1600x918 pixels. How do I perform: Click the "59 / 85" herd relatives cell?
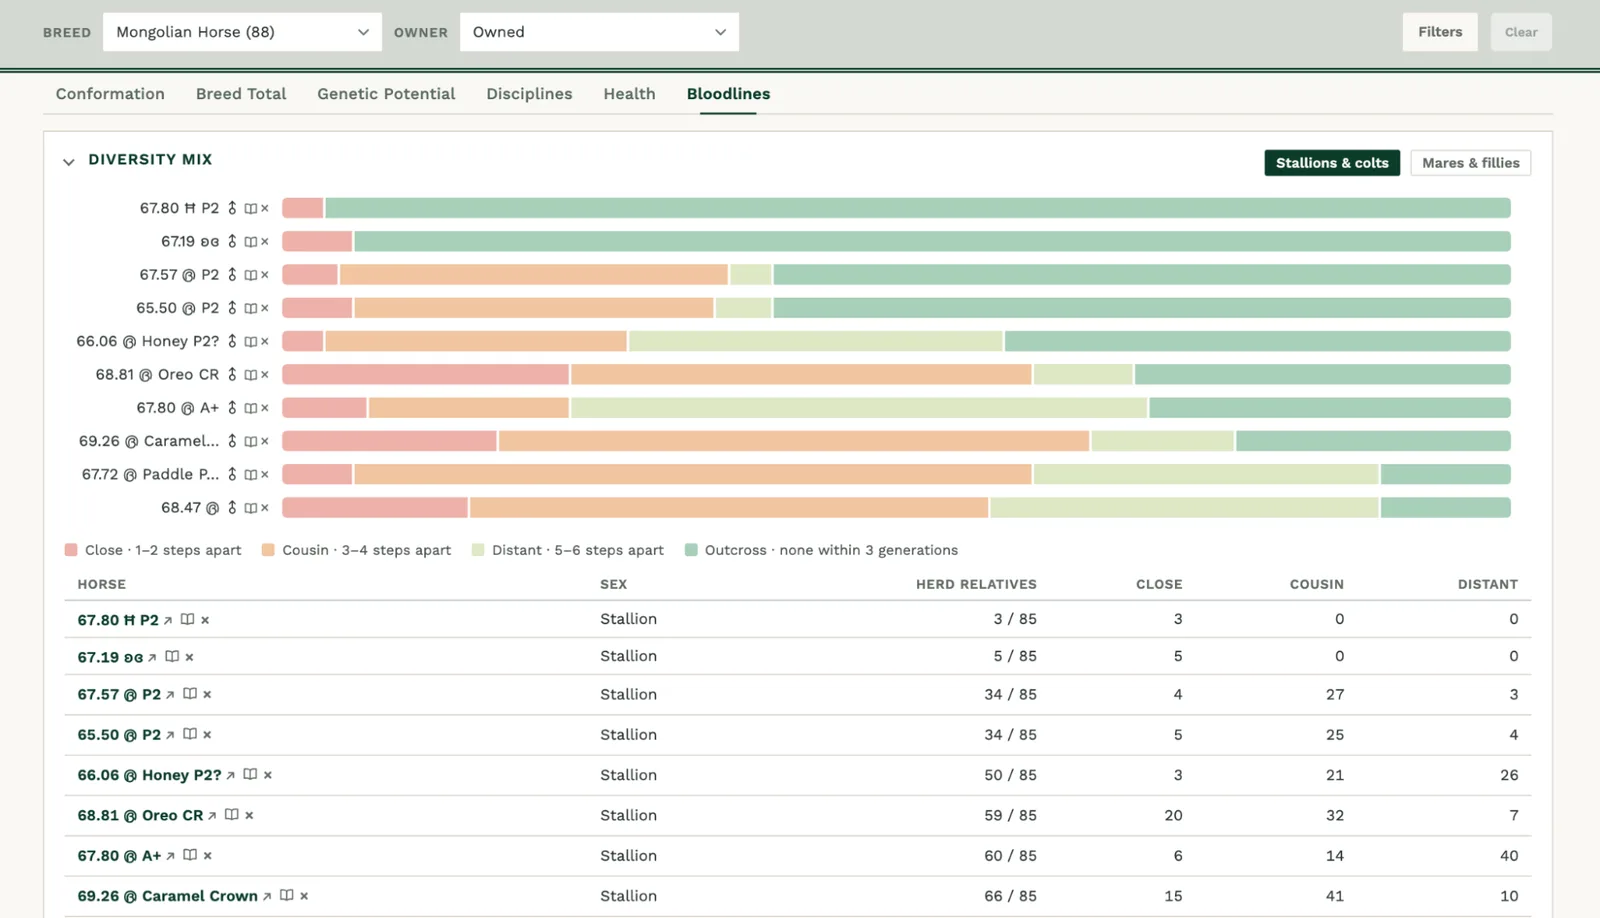pos(1010,816)
